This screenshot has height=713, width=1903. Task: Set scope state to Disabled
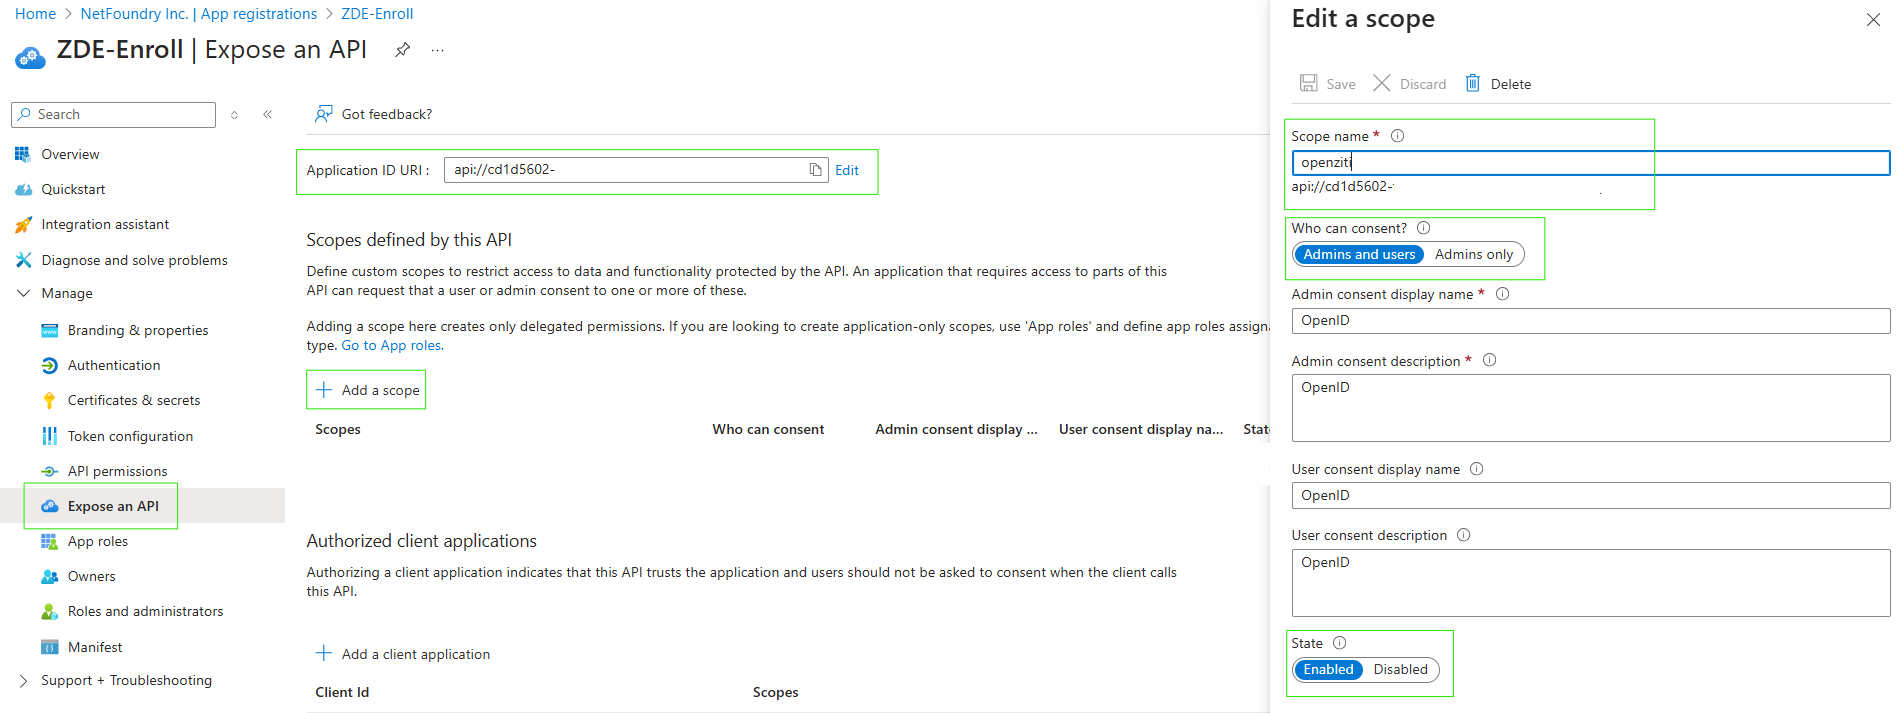tap(1400, 670)
